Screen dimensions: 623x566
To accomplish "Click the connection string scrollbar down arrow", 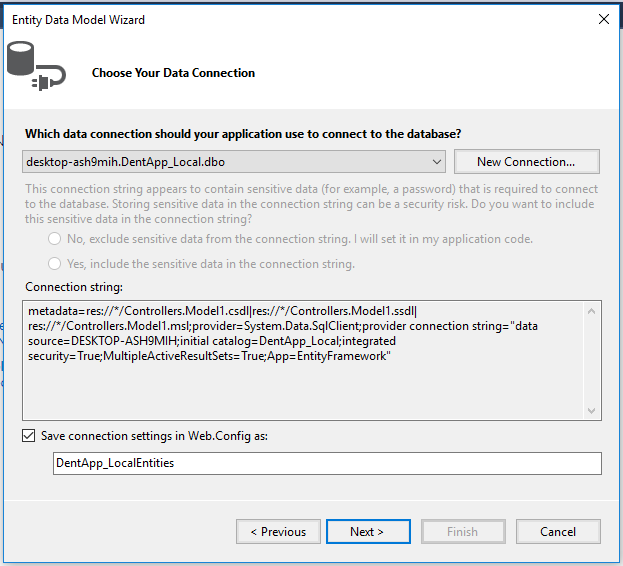I will (592, 410).
